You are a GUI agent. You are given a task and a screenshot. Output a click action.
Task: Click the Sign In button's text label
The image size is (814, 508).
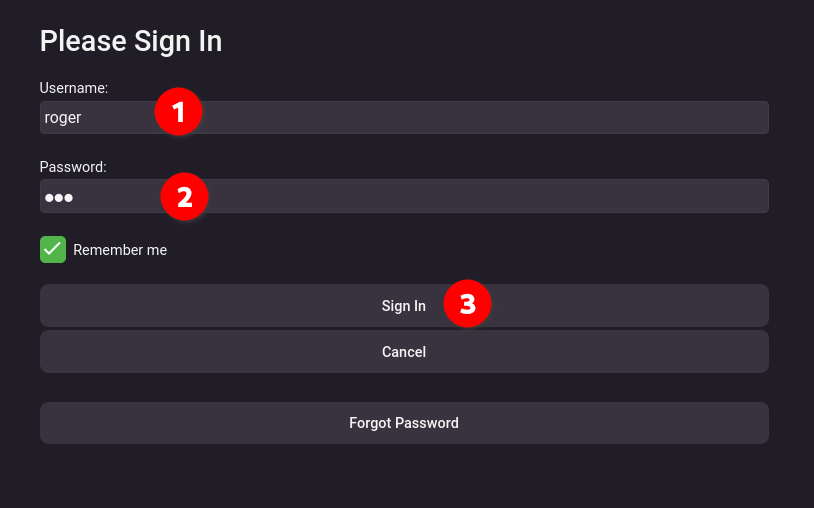pyautogui.click(x=404, y=306)
